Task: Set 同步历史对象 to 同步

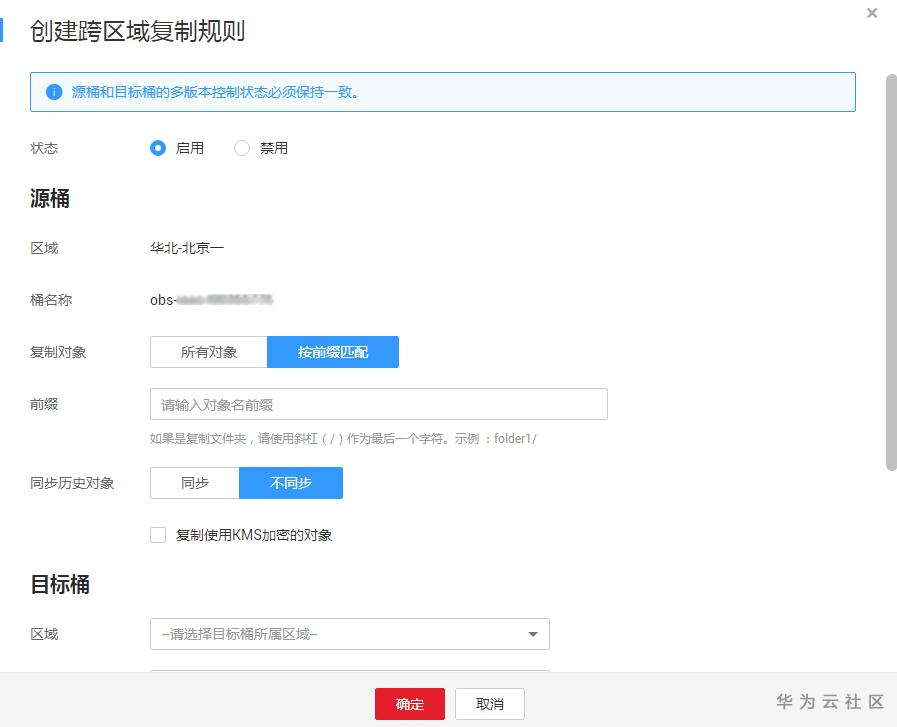Action: pos(193,483)
